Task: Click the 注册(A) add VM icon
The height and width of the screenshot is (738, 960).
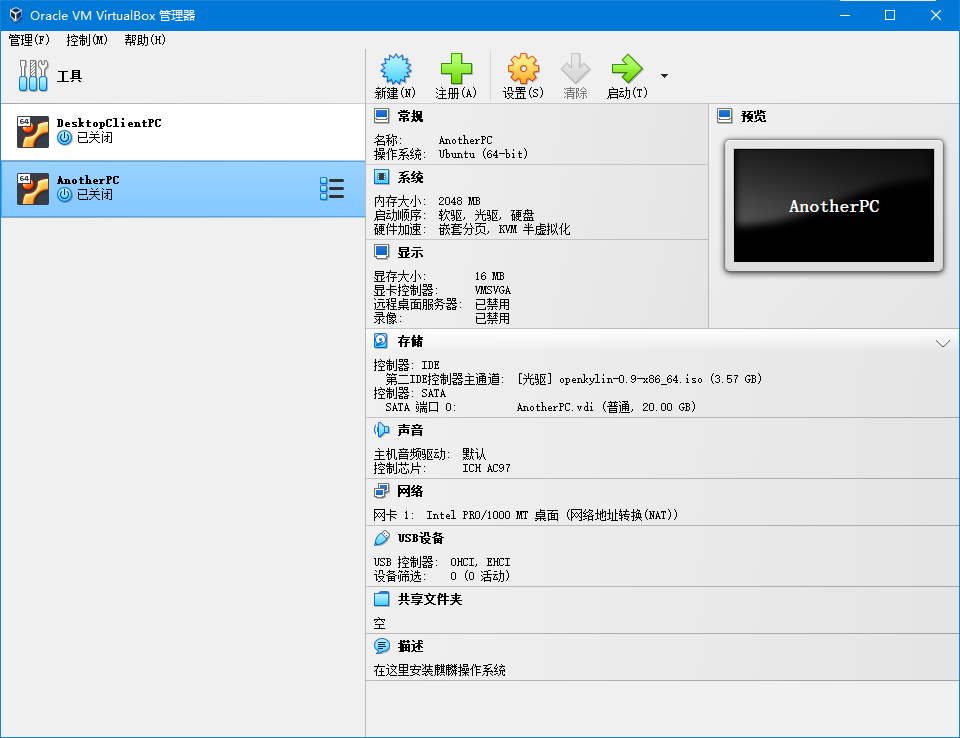Action: pos(456,69)
